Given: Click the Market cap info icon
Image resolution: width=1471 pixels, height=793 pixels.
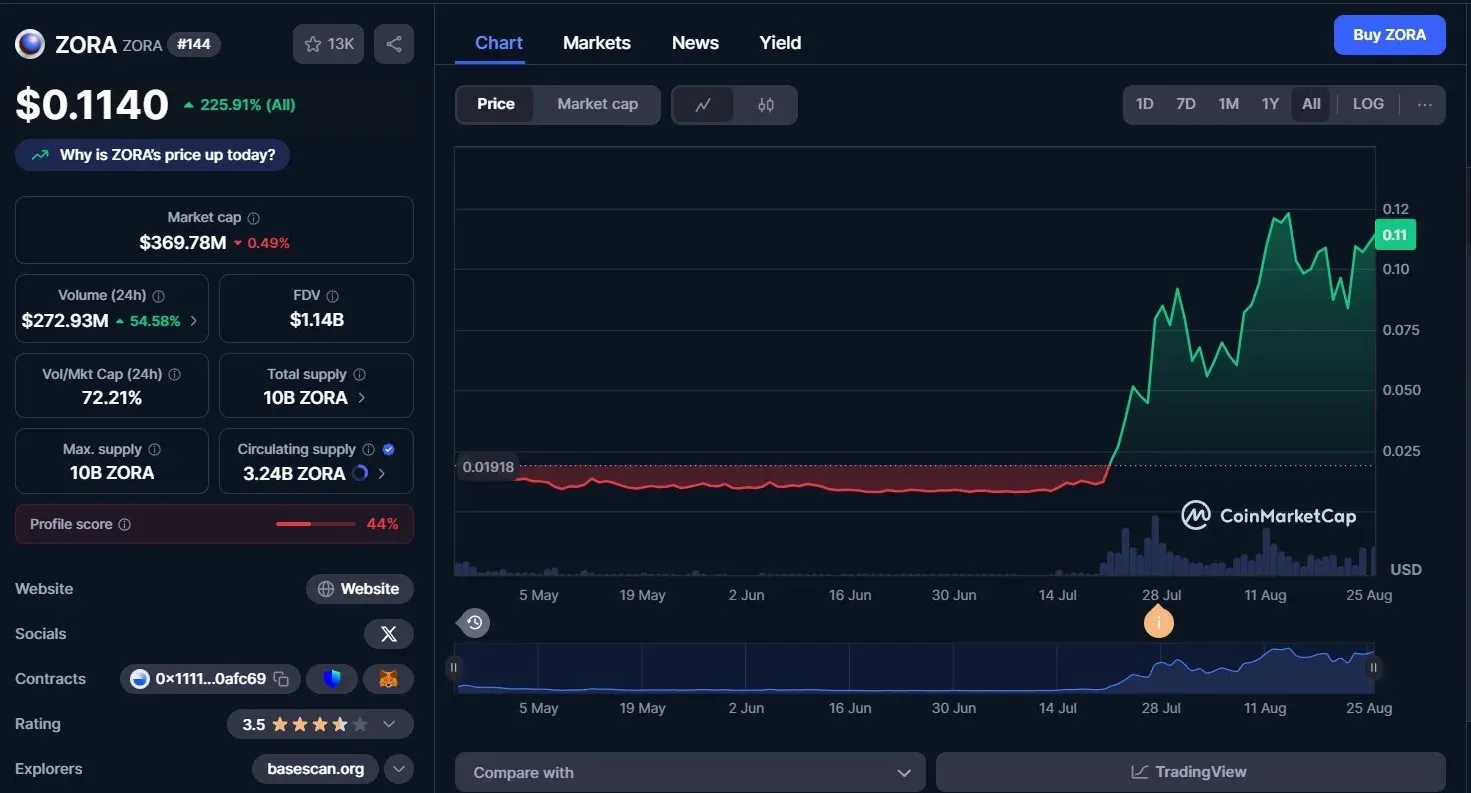Looking at the screenshot, I should click(x=253, y=218).
